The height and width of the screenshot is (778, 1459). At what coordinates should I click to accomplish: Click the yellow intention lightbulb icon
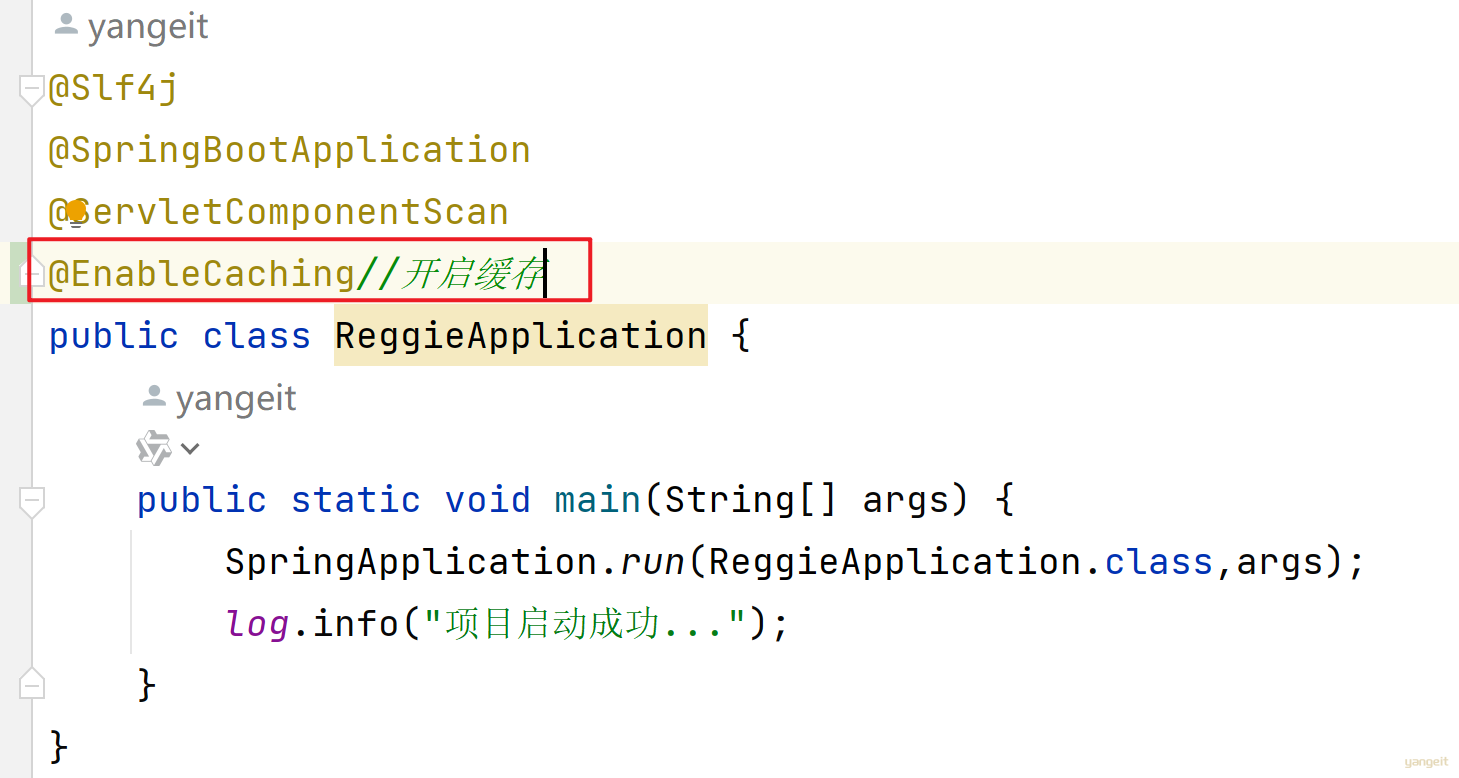(x=76, y=211)
